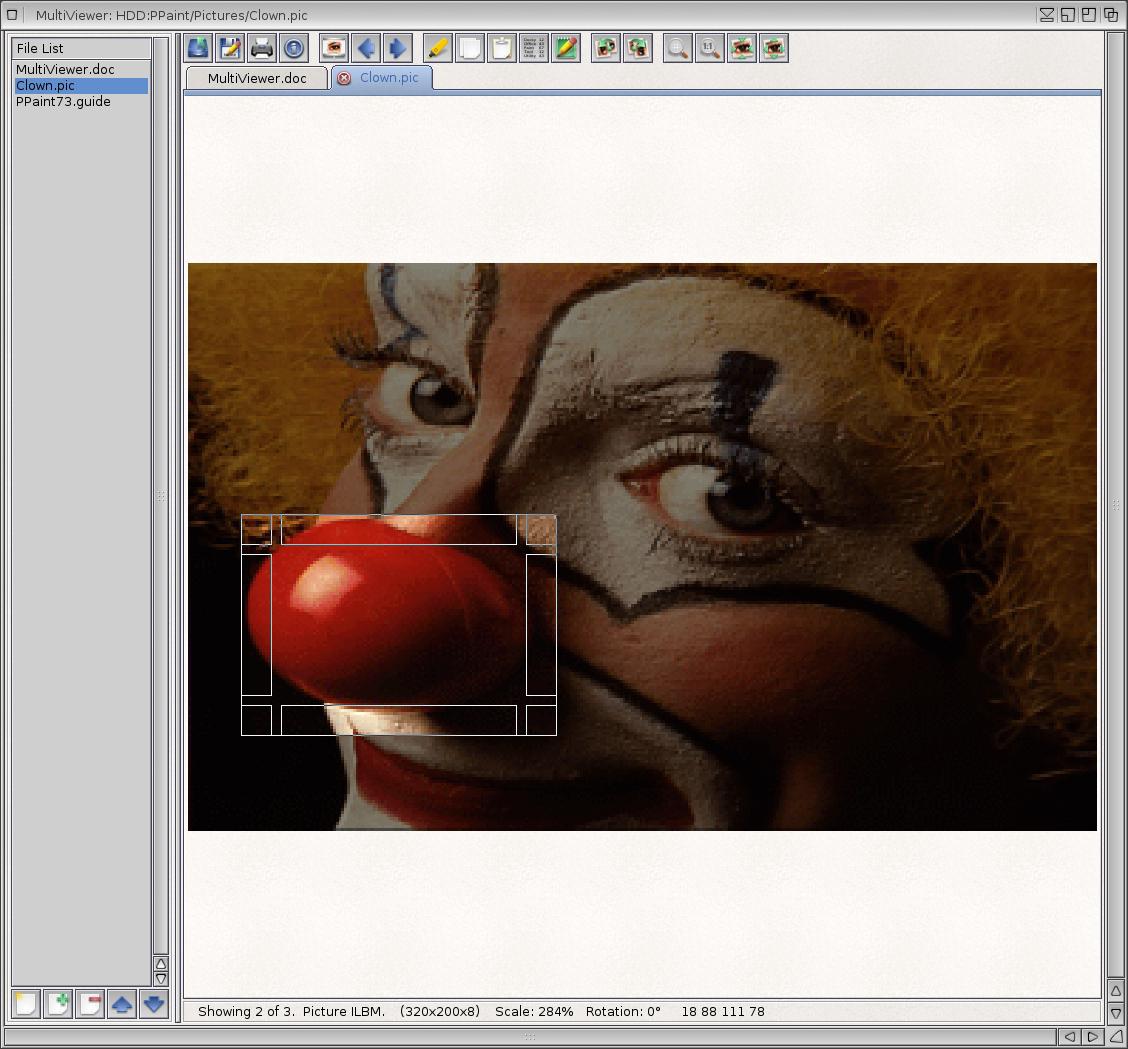
Task: Switch to the MultiViewer.doc tab
Action: pyautogui.click(x=257, y=78)
